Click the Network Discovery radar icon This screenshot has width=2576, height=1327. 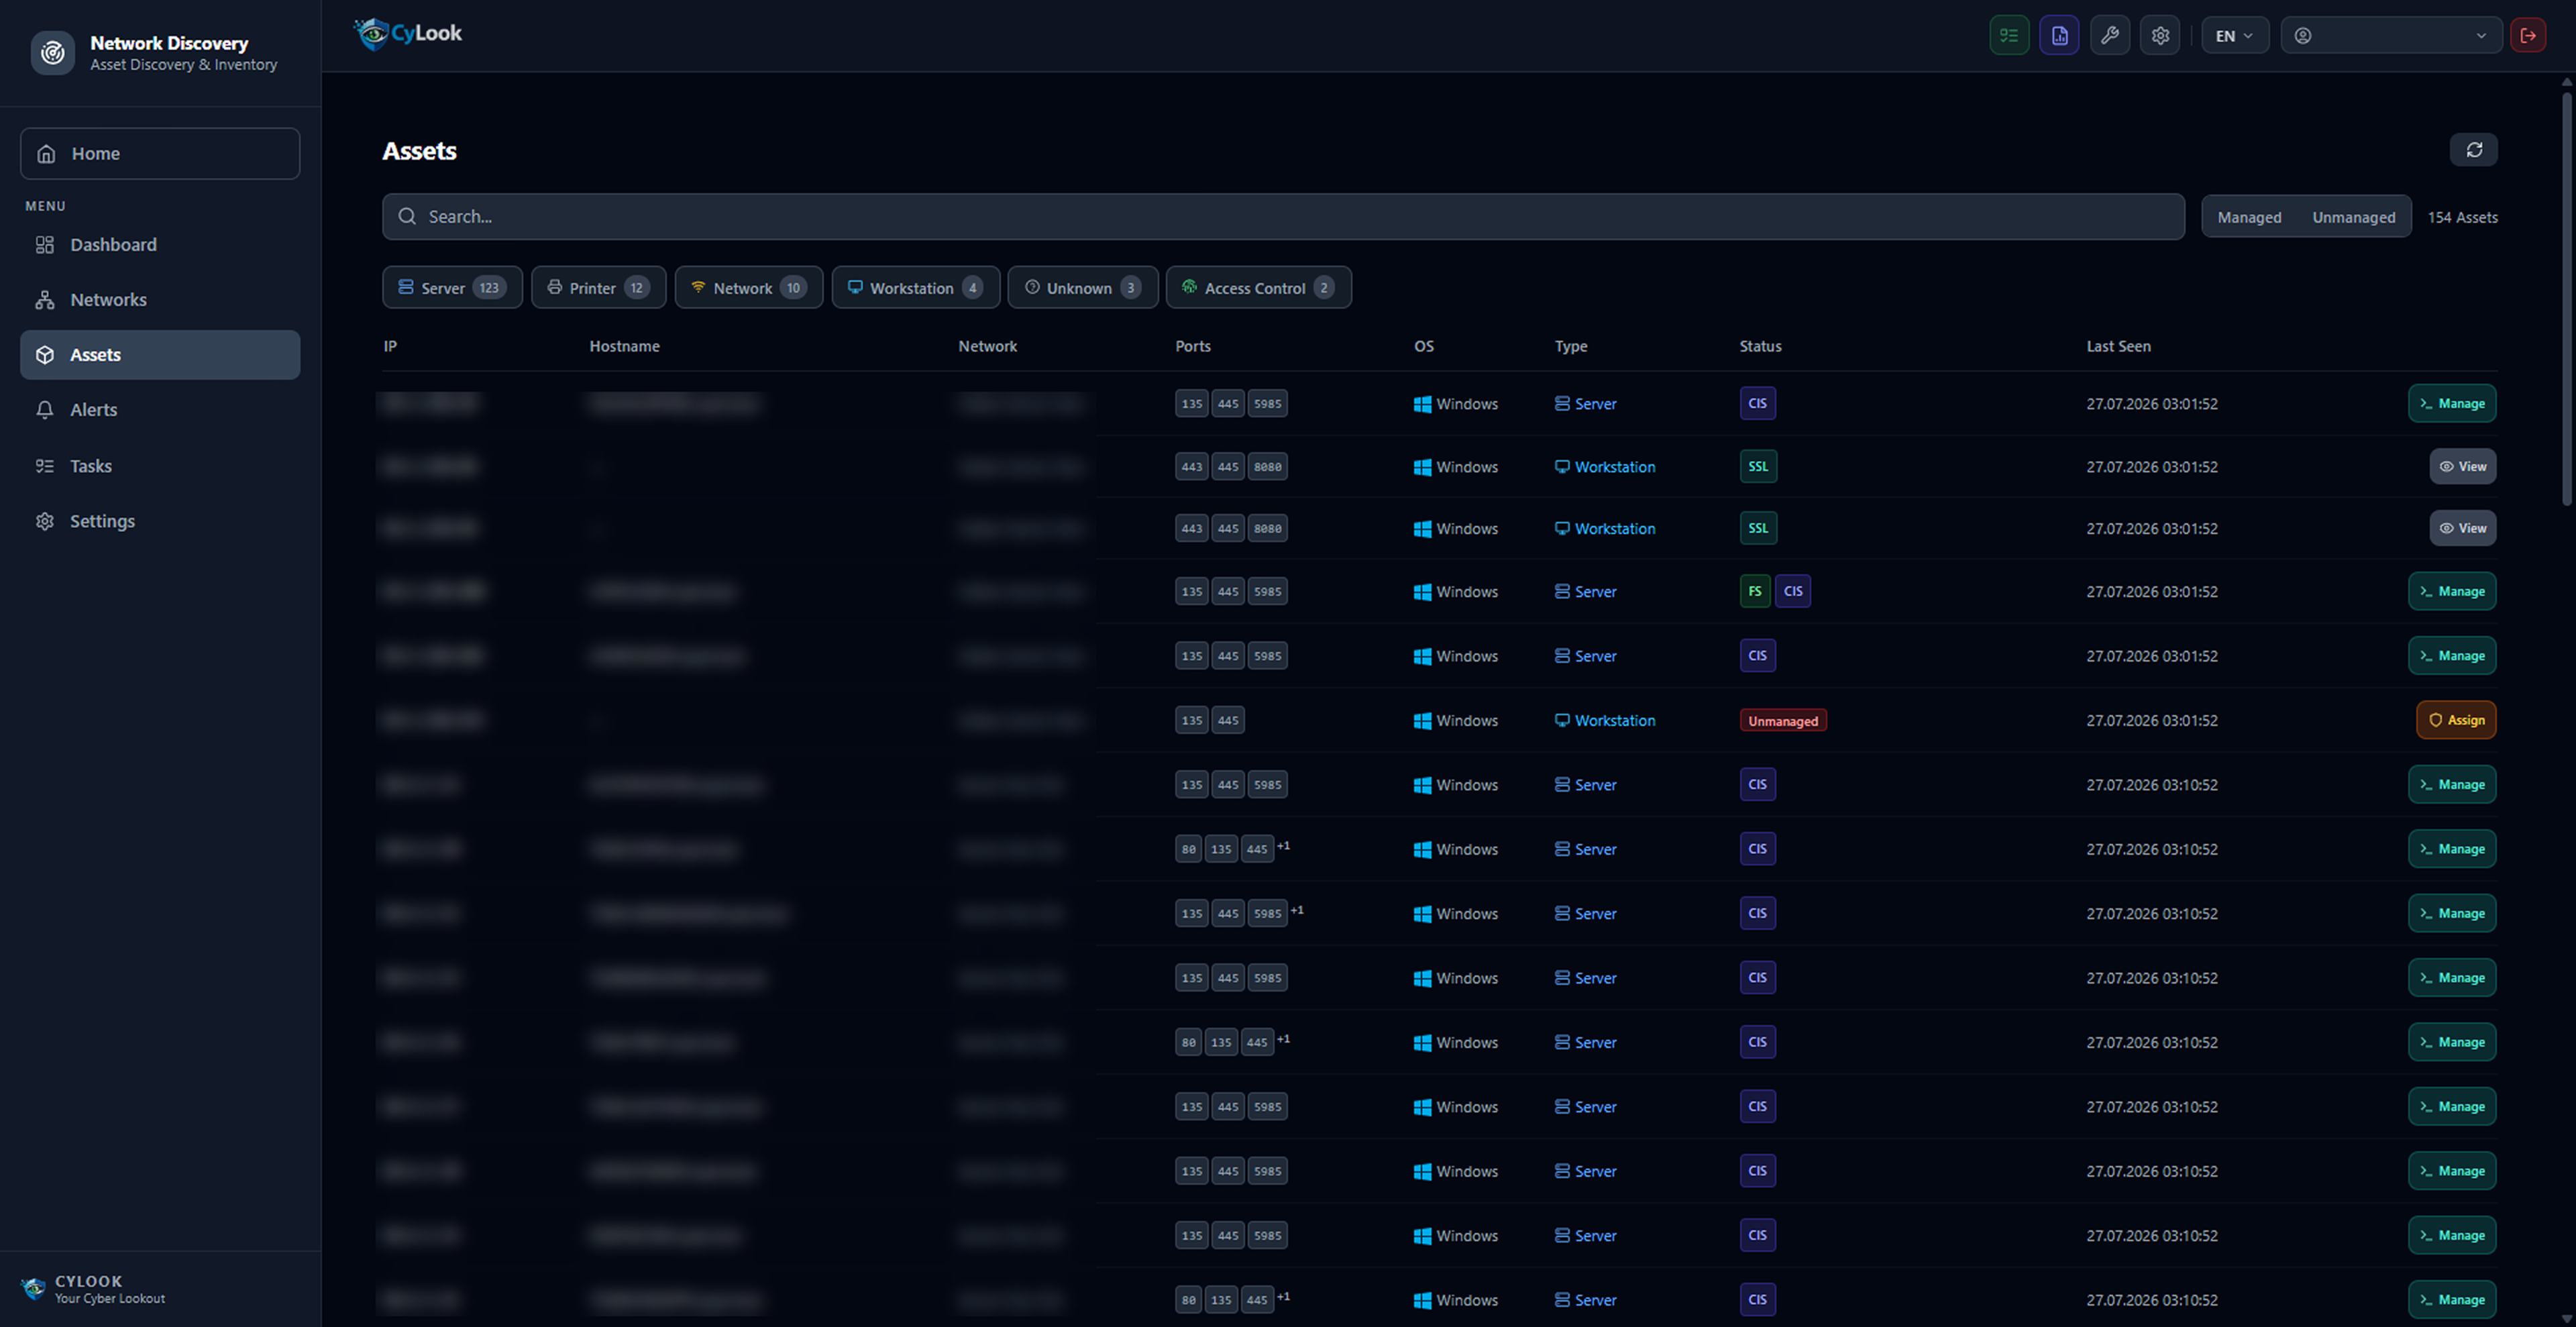click(x=53, y=53)
